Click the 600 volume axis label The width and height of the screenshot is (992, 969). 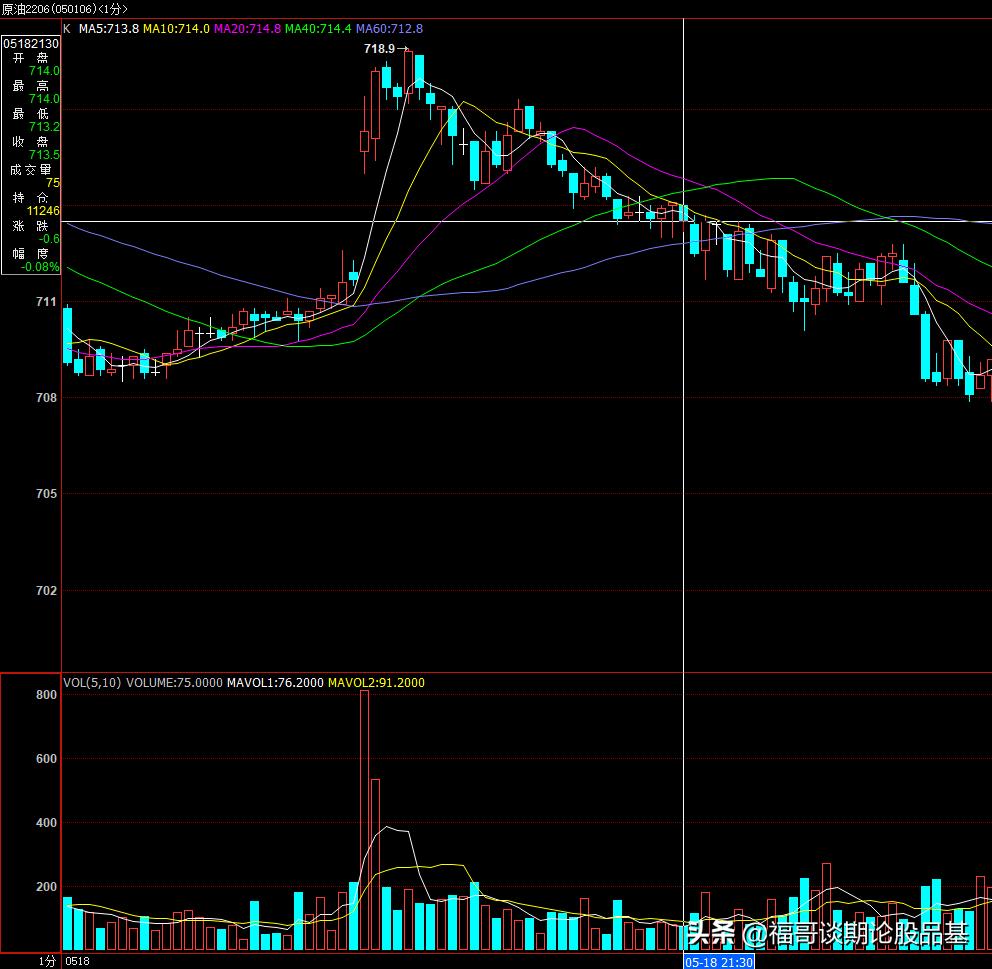point(46,759)
